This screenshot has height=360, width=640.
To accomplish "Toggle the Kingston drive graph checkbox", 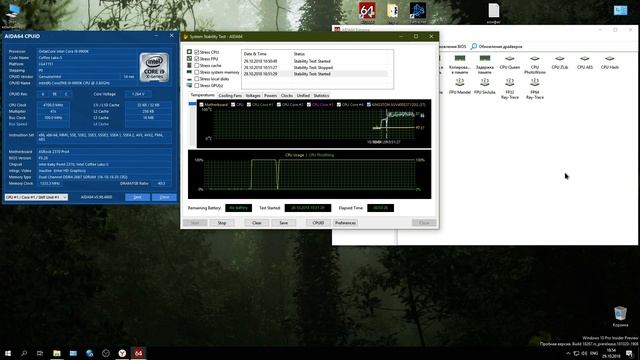I will coord(369,104).
